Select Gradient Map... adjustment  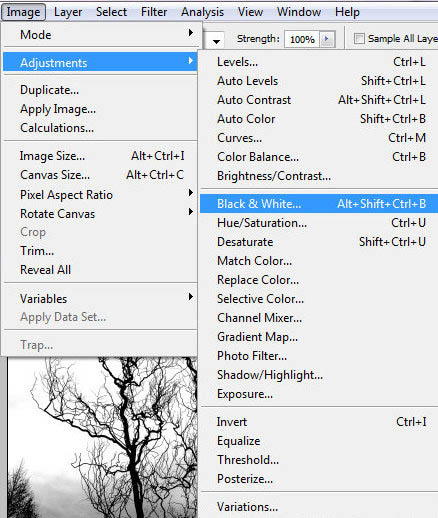click(319, 337)
